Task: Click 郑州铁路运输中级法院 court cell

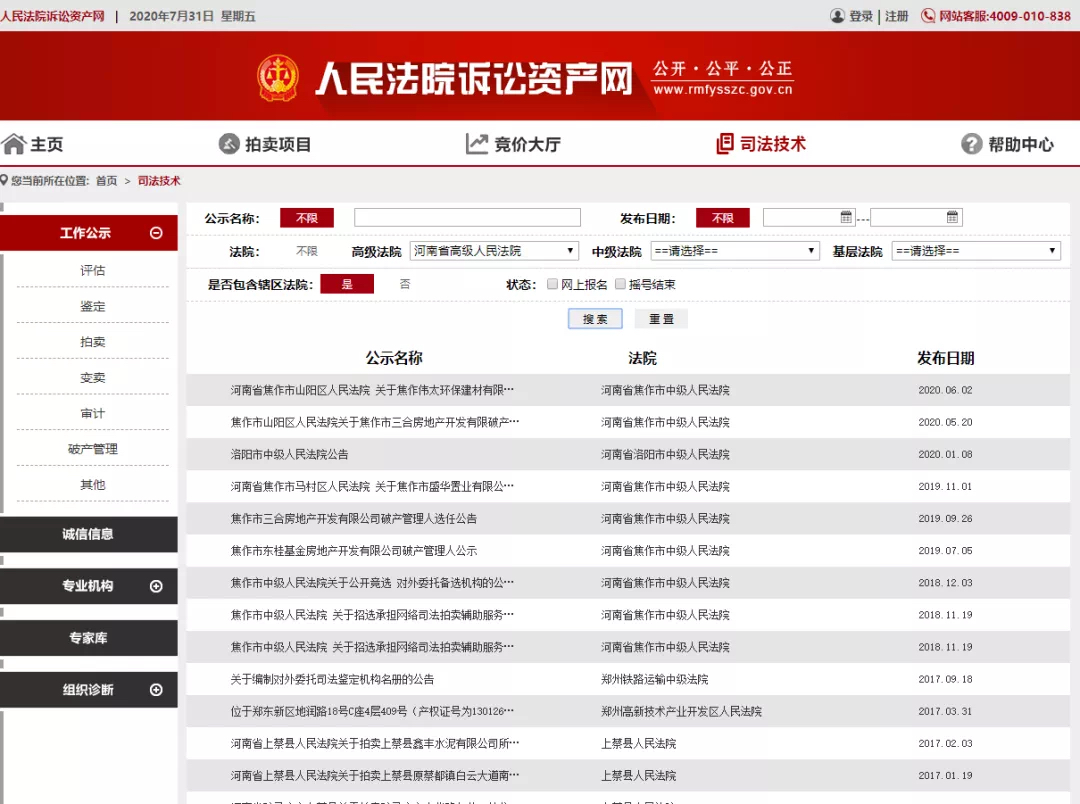Action: 654,679
